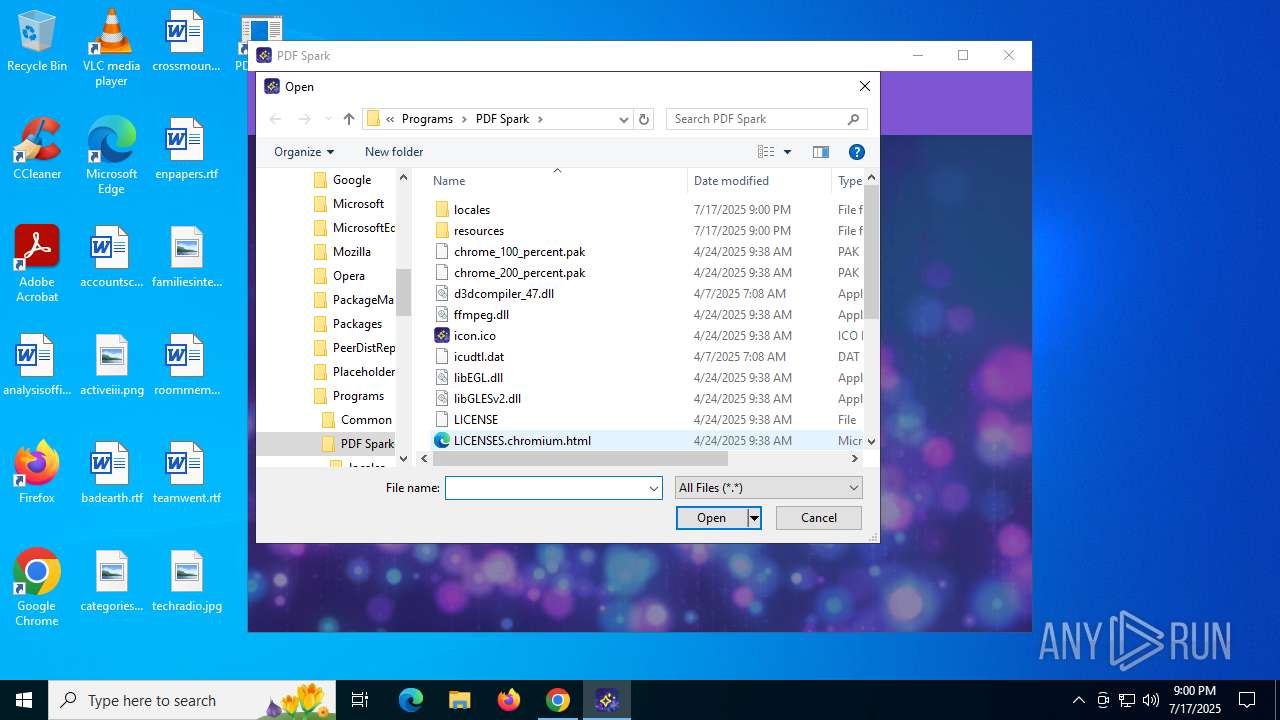Open address bar path history dropdown
1280x720 pixels.
pyautogui.click(x=624, y=119)
